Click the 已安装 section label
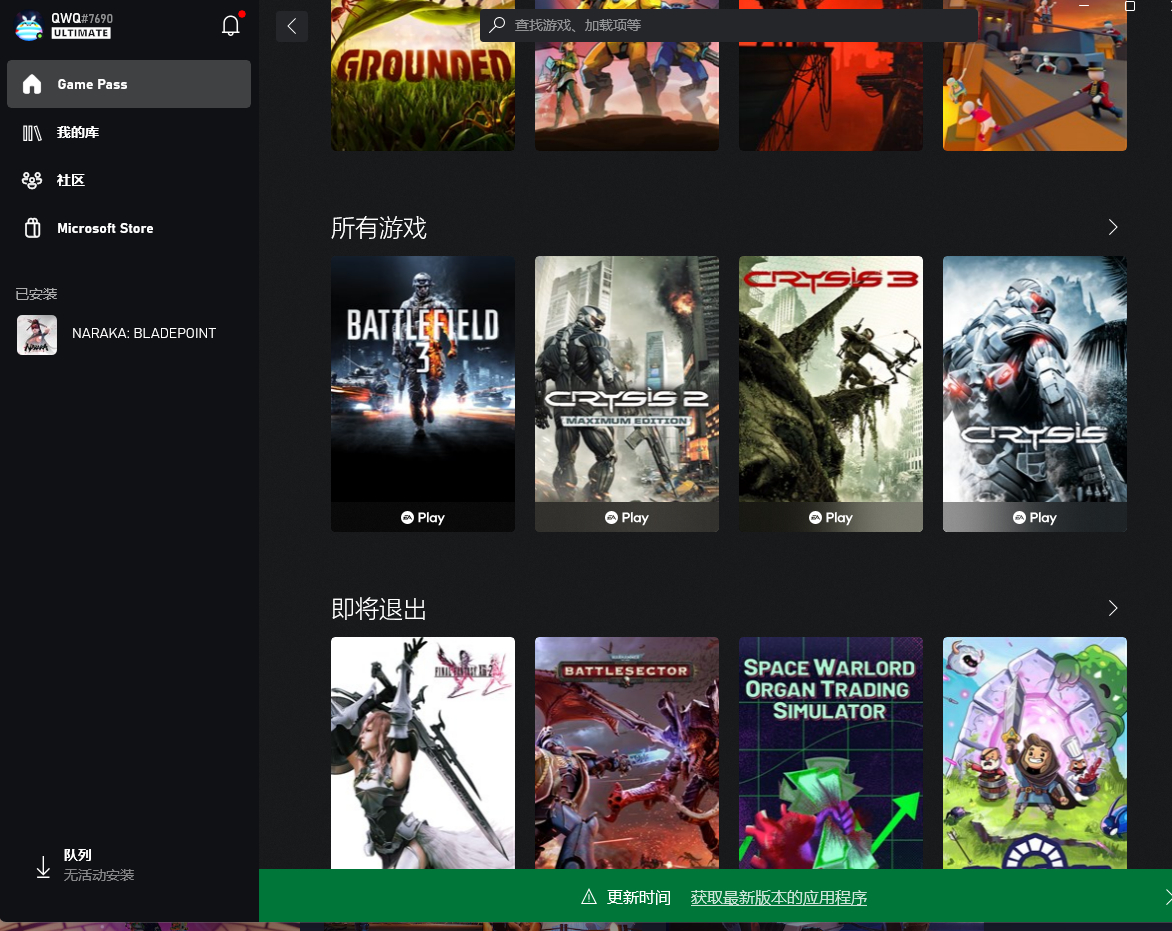 click(36, 294)
